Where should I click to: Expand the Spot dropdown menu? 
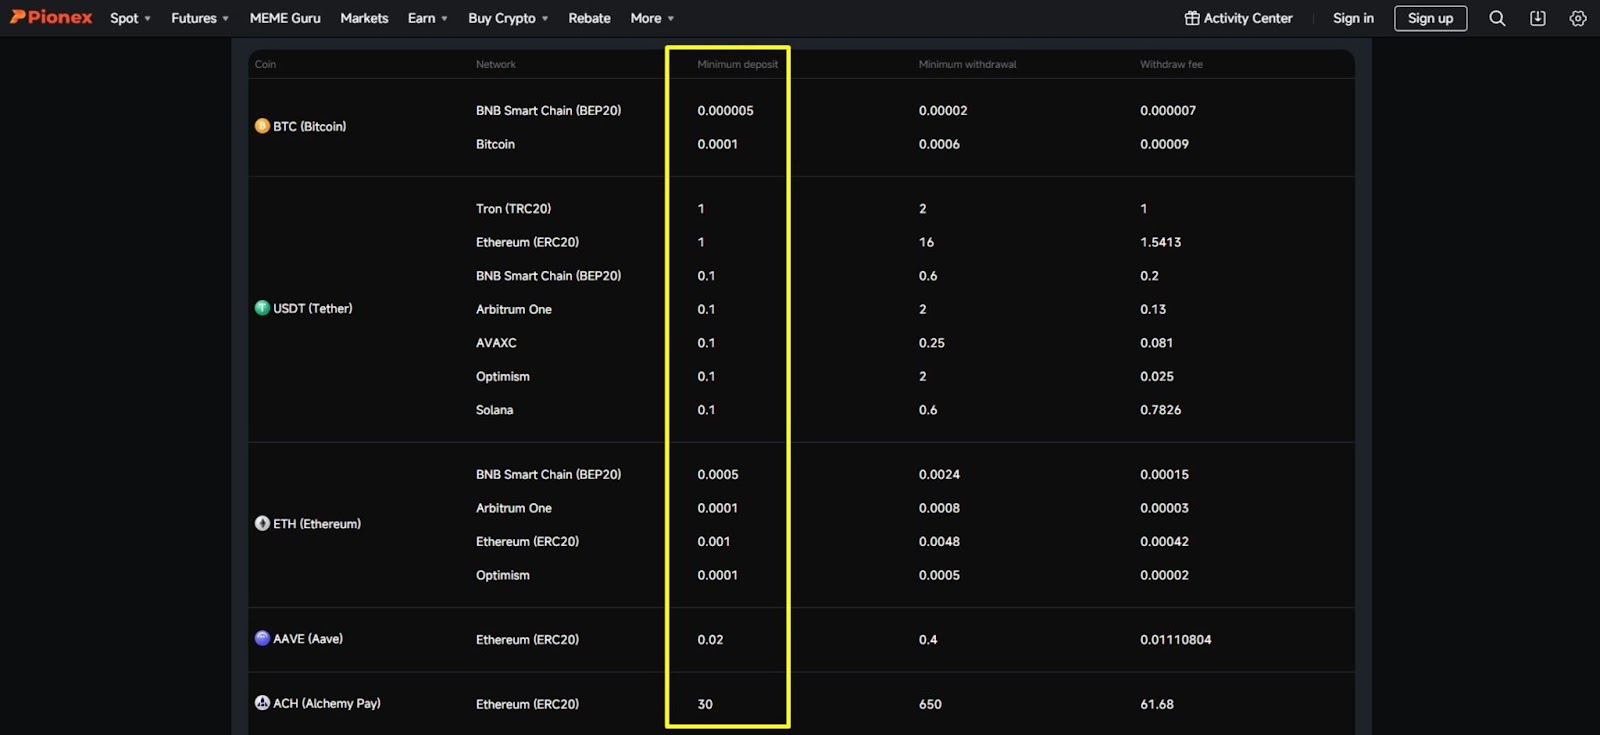click(130, 18)
